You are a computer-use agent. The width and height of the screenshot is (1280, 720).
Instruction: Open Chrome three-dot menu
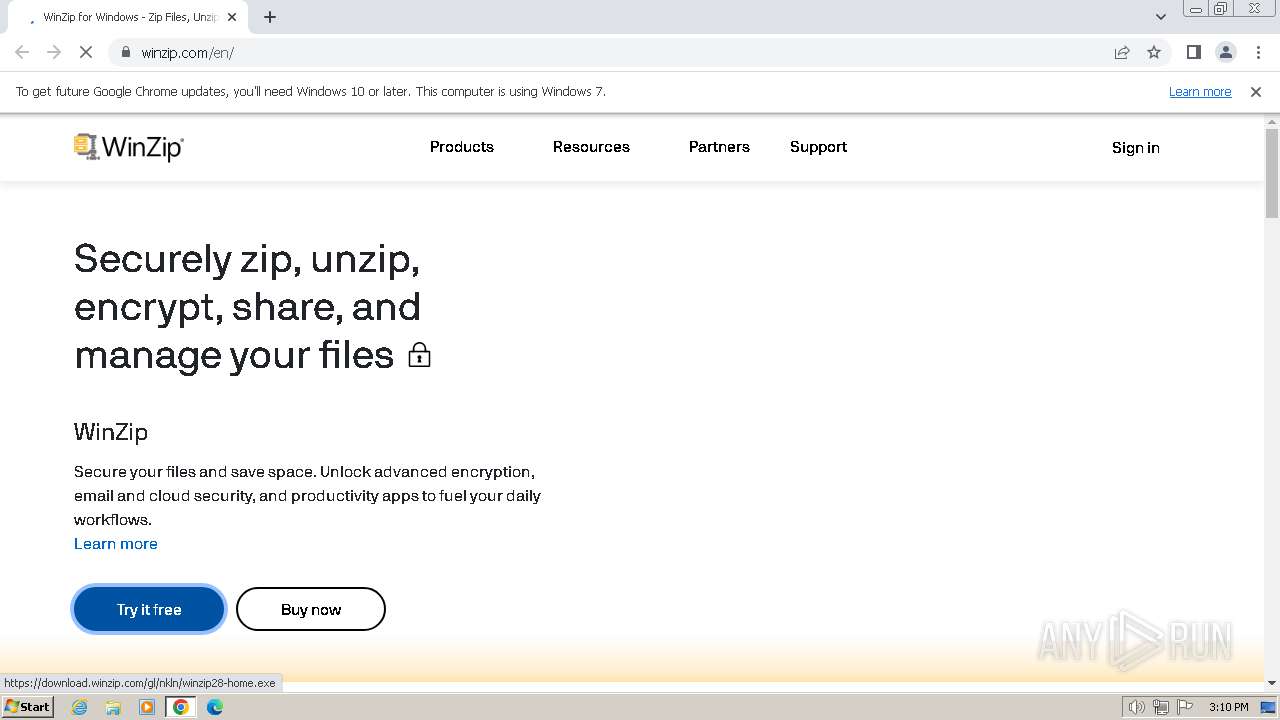point(1258,52)
